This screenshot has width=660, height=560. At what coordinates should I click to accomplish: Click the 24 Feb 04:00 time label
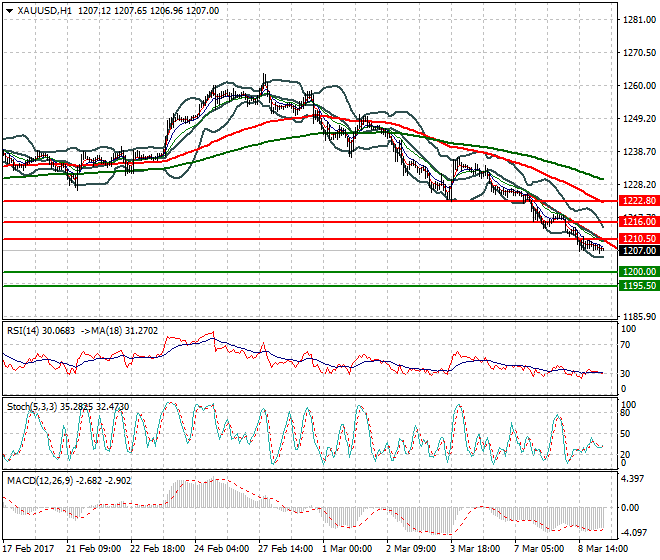click(x=221, y=549)
